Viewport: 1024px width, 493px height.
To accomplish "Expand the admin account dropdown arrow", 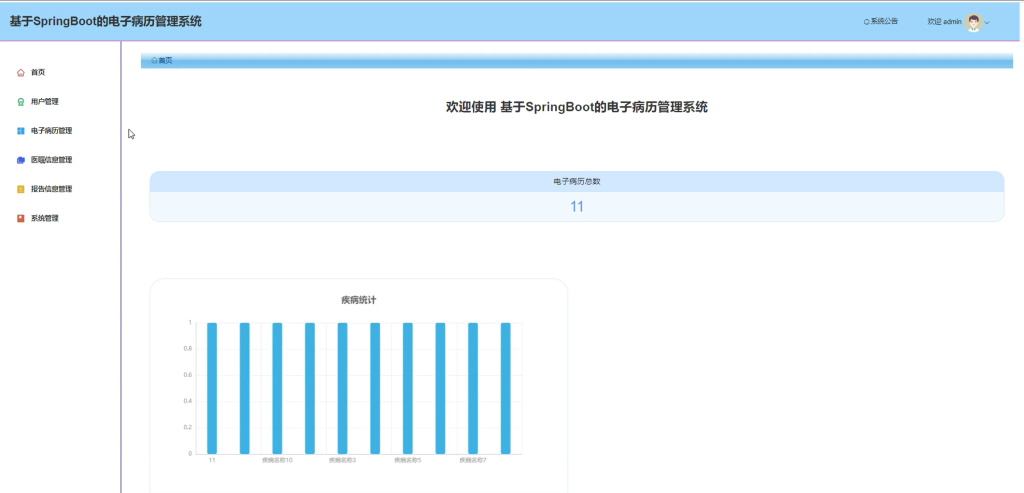I will 987,22.
